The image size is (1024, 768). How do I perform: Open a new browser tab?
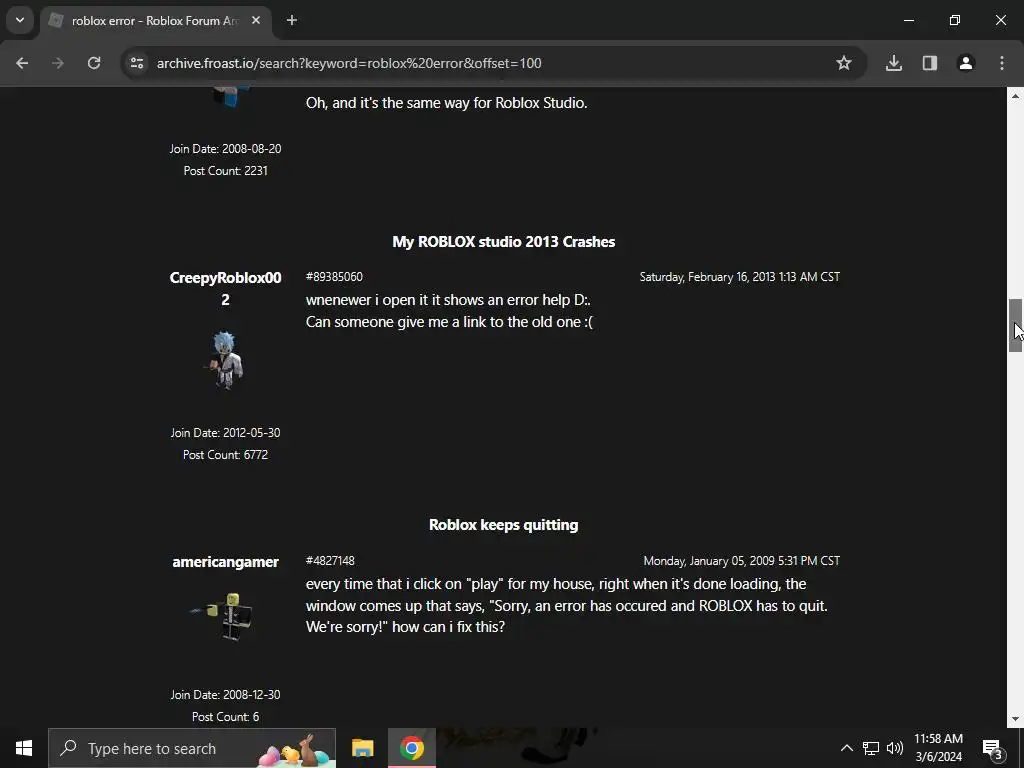click(x=292, y=20)
